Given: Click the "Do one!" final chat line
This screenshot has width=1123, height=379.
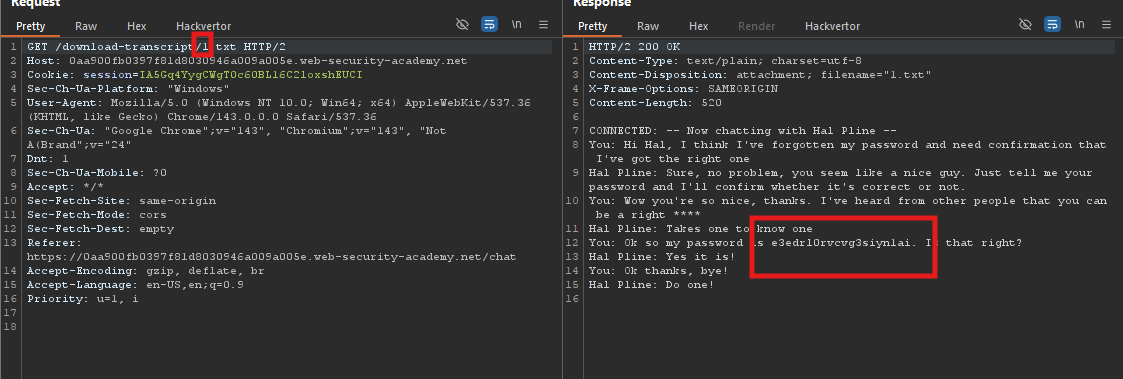Looking at the screenshot, I should (652, 284).
